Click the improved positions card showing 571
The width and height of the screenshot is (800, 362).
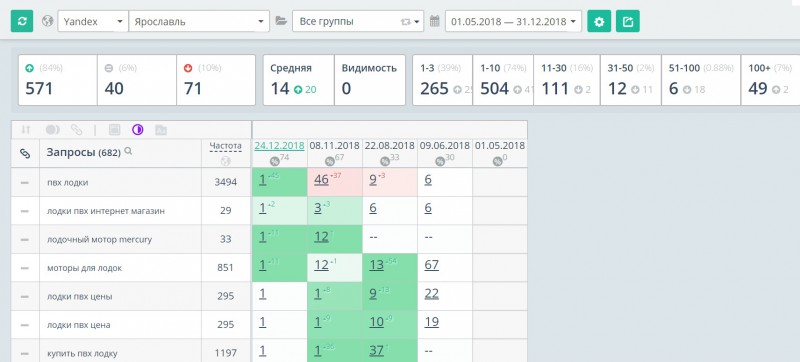(x=58, y=80)
